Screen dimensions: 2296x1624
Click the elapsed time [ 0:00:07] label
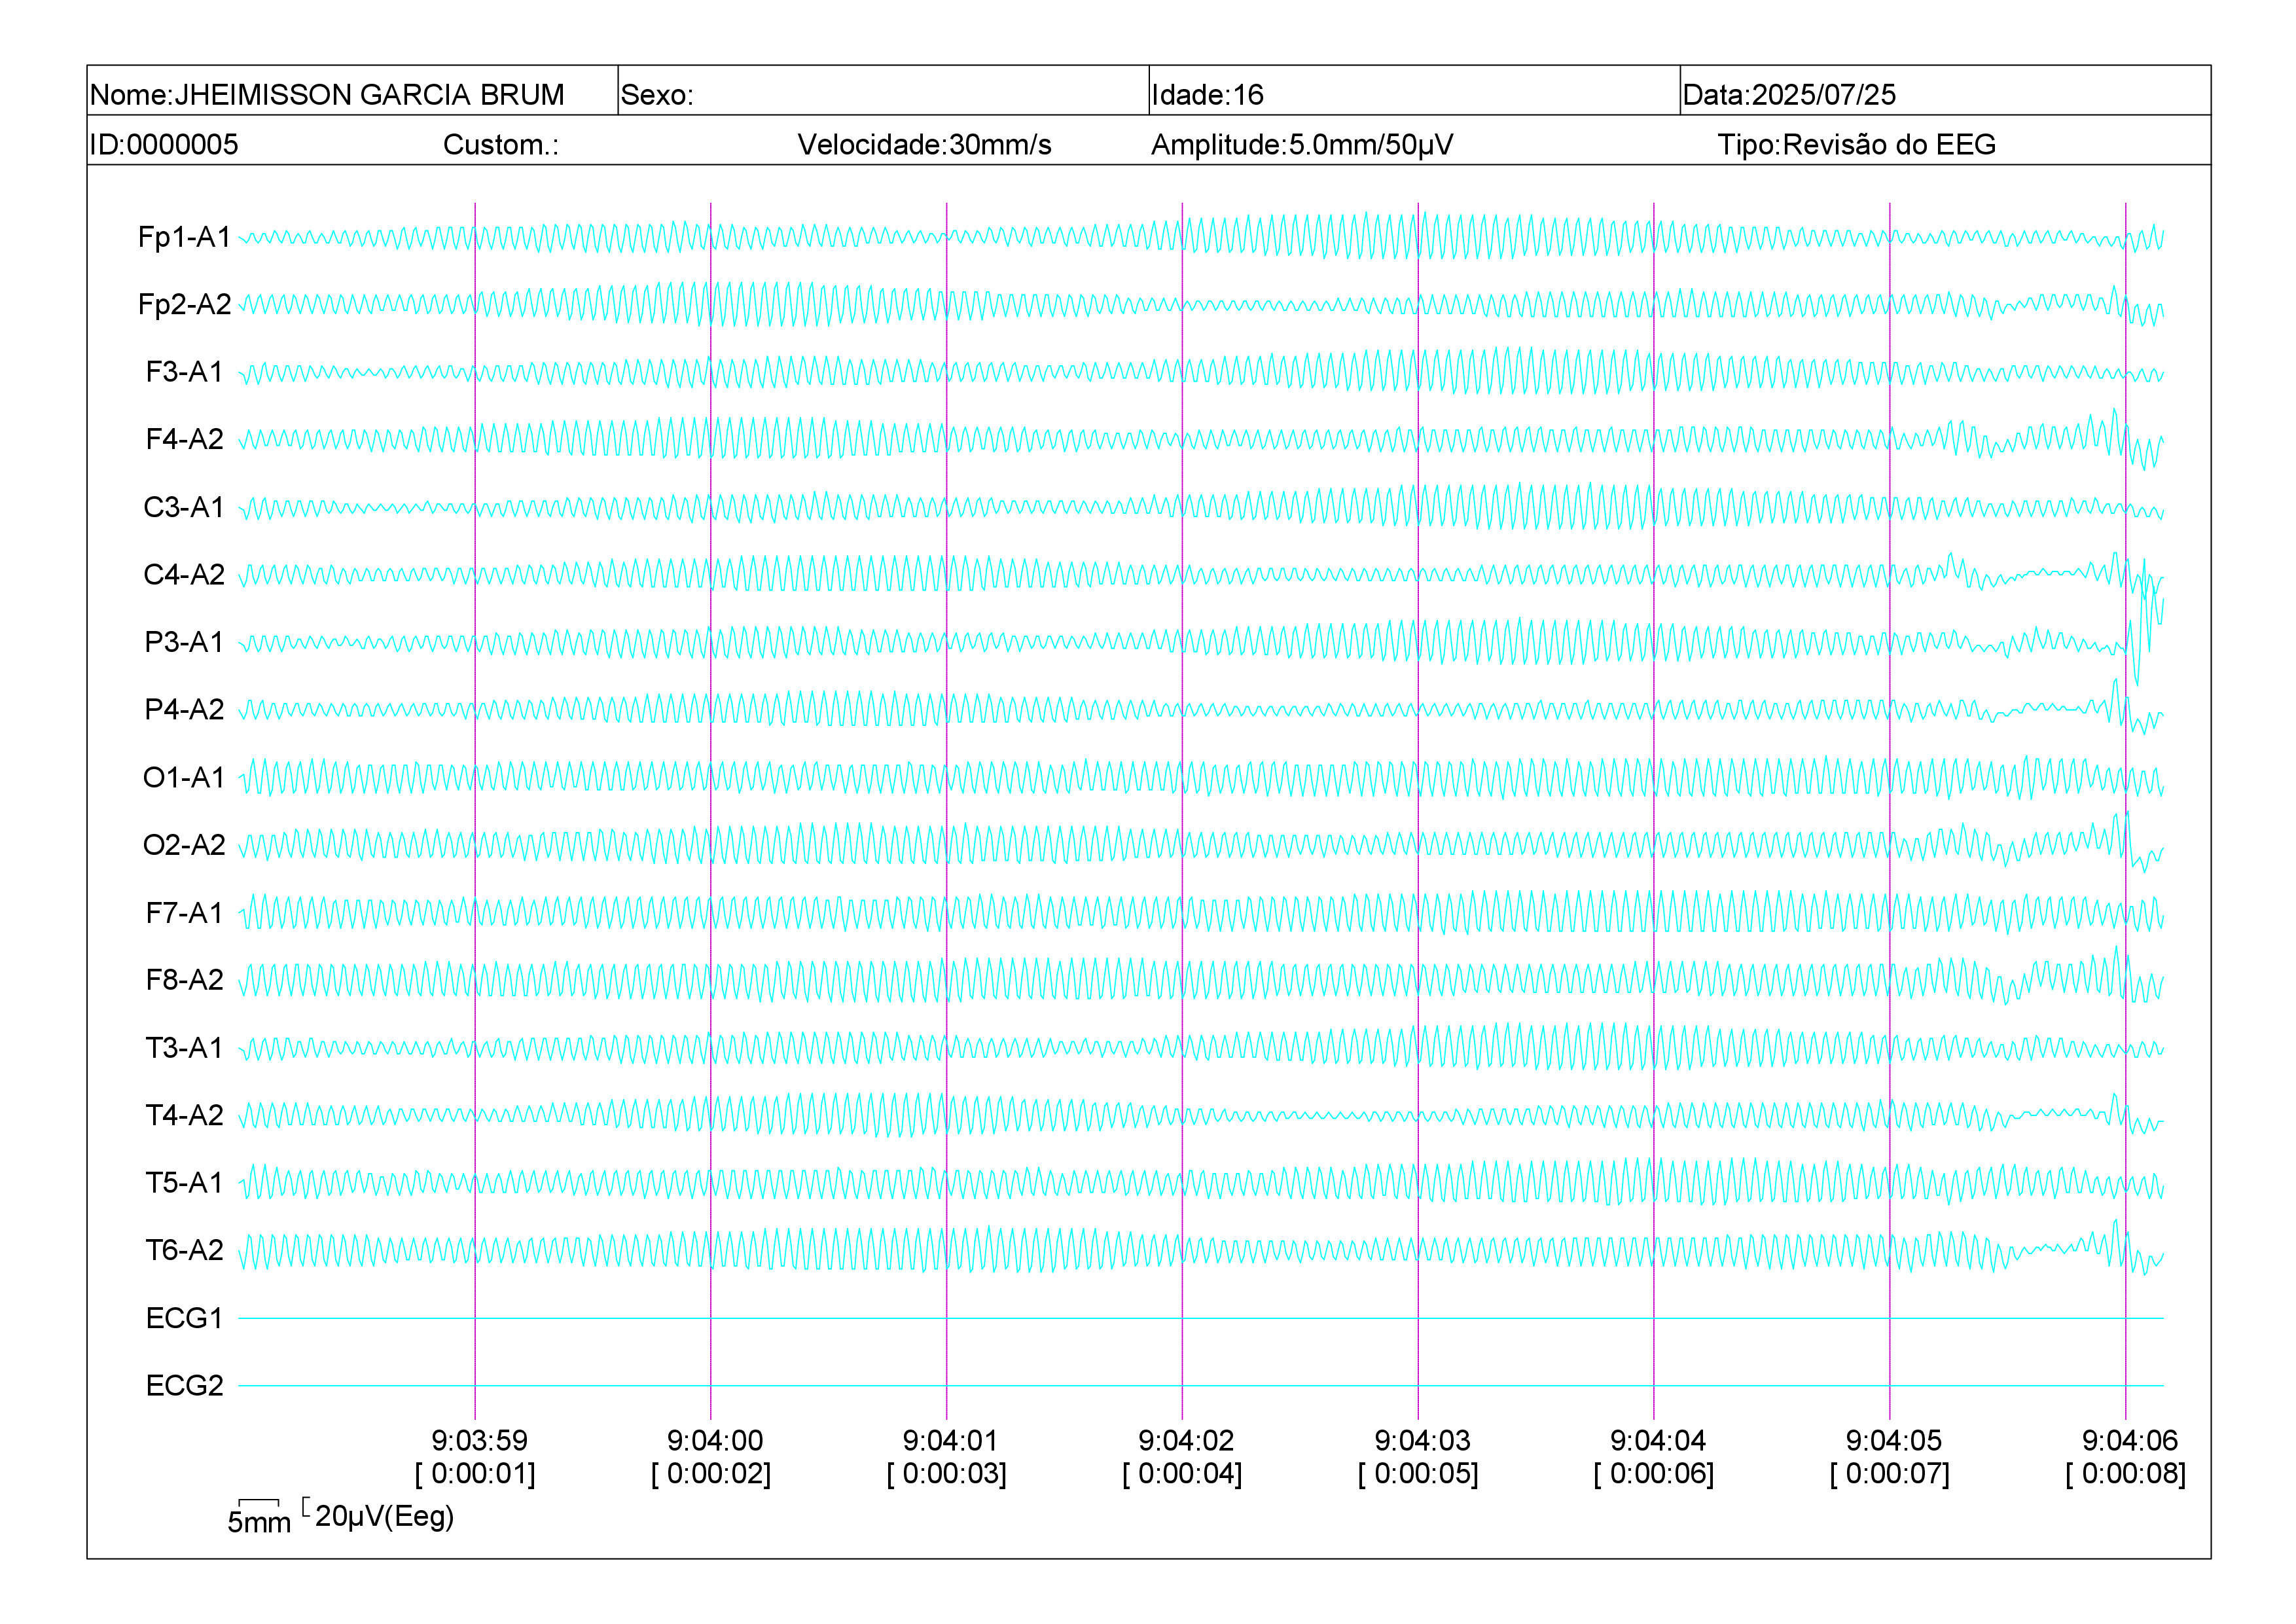(x=1890, y=1474)
